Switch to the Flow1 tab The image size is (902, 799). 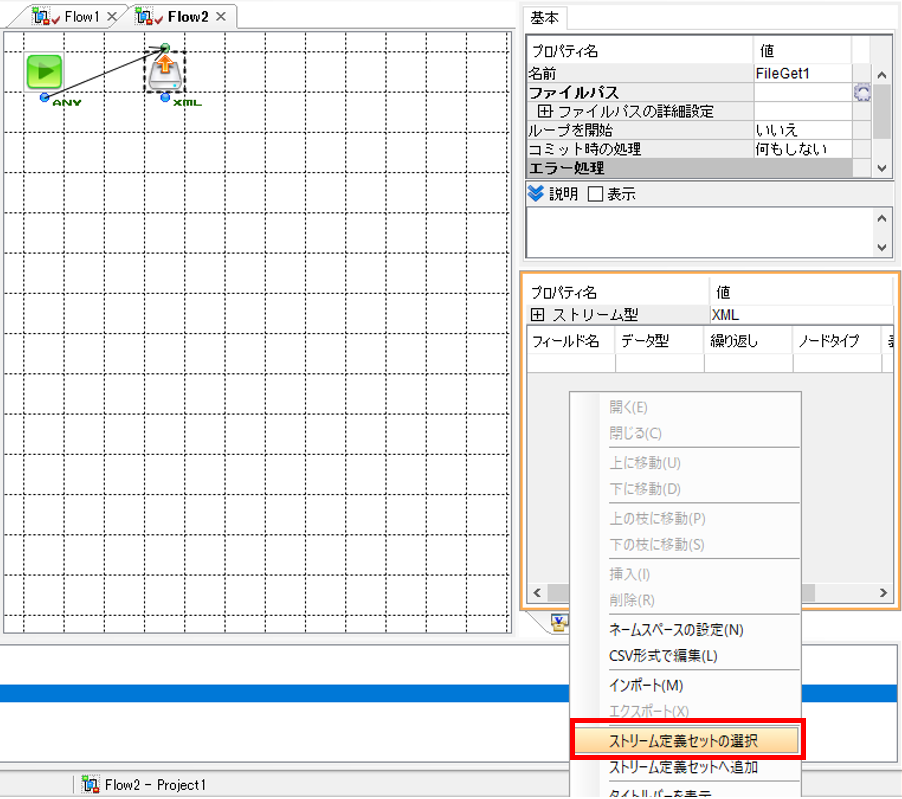[81, 17]
